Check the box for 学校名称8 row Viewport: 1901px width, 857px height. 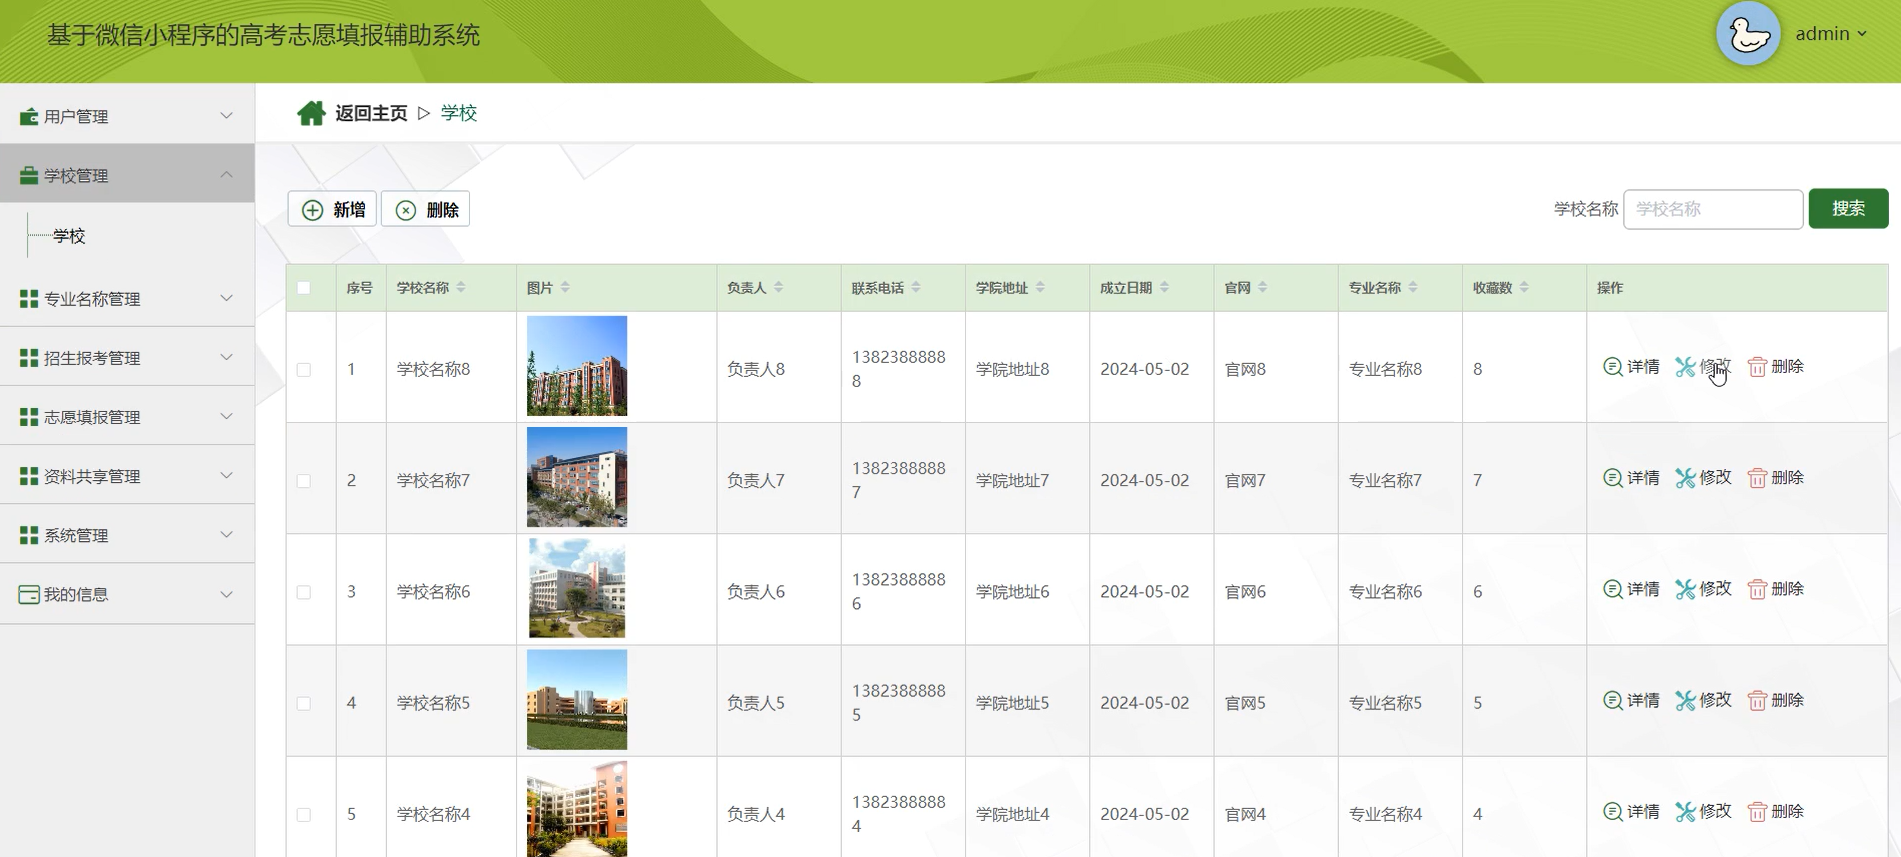[x=304, y=370]
